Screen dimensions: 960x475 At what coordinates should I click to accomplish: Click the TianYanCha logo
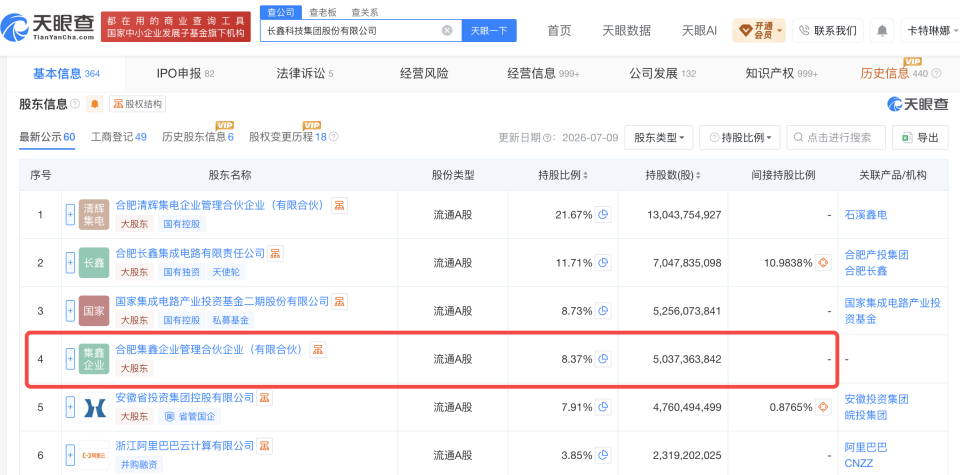(48, 27)
